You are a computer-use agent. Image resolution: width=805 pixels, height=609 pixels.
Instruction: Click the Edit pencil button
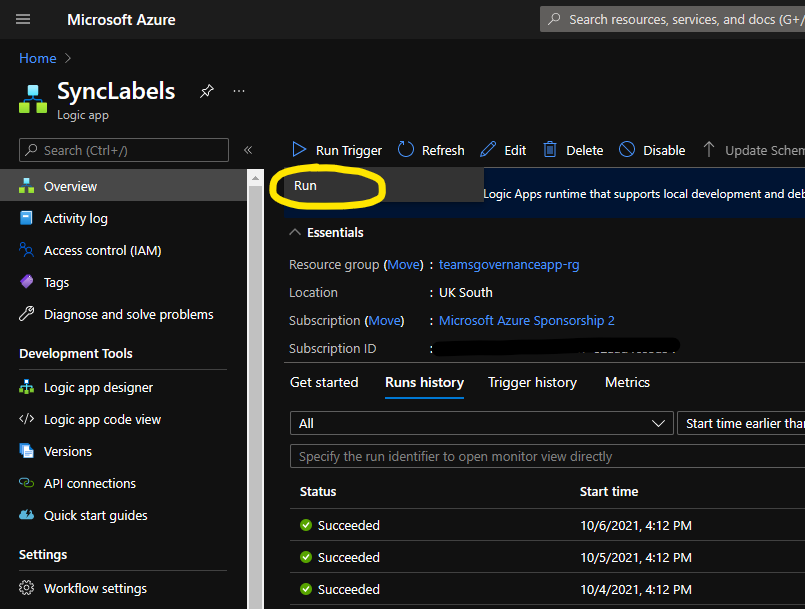(503, 150)
